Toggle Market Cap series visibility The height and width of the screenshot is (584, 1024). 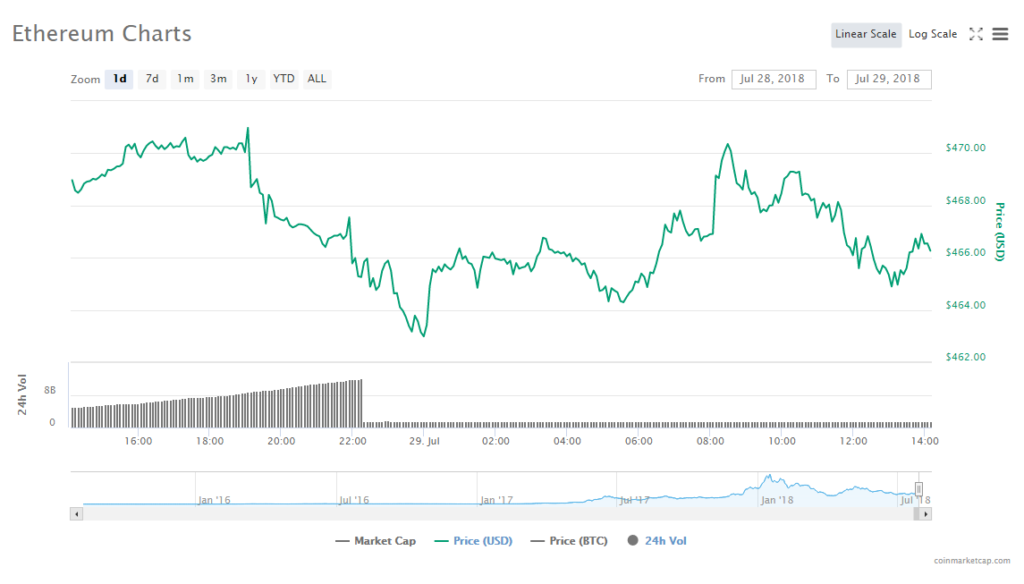(x=375, y=541)
